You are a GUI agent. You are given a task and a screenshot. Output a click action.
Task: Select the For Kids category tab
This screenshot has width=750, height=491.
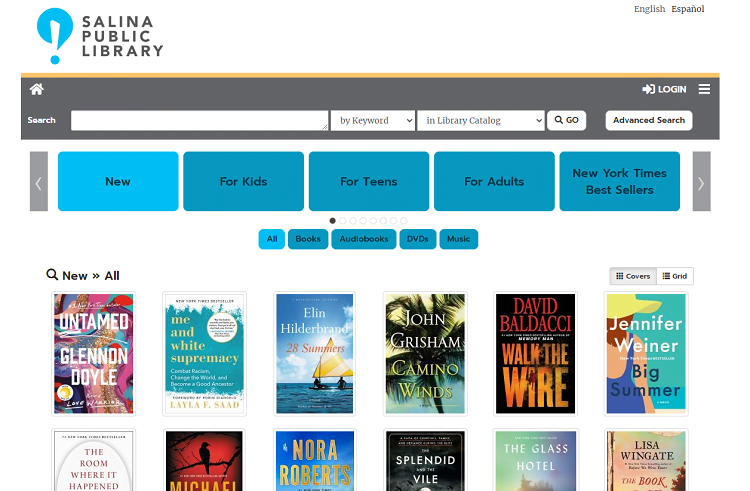243,181
